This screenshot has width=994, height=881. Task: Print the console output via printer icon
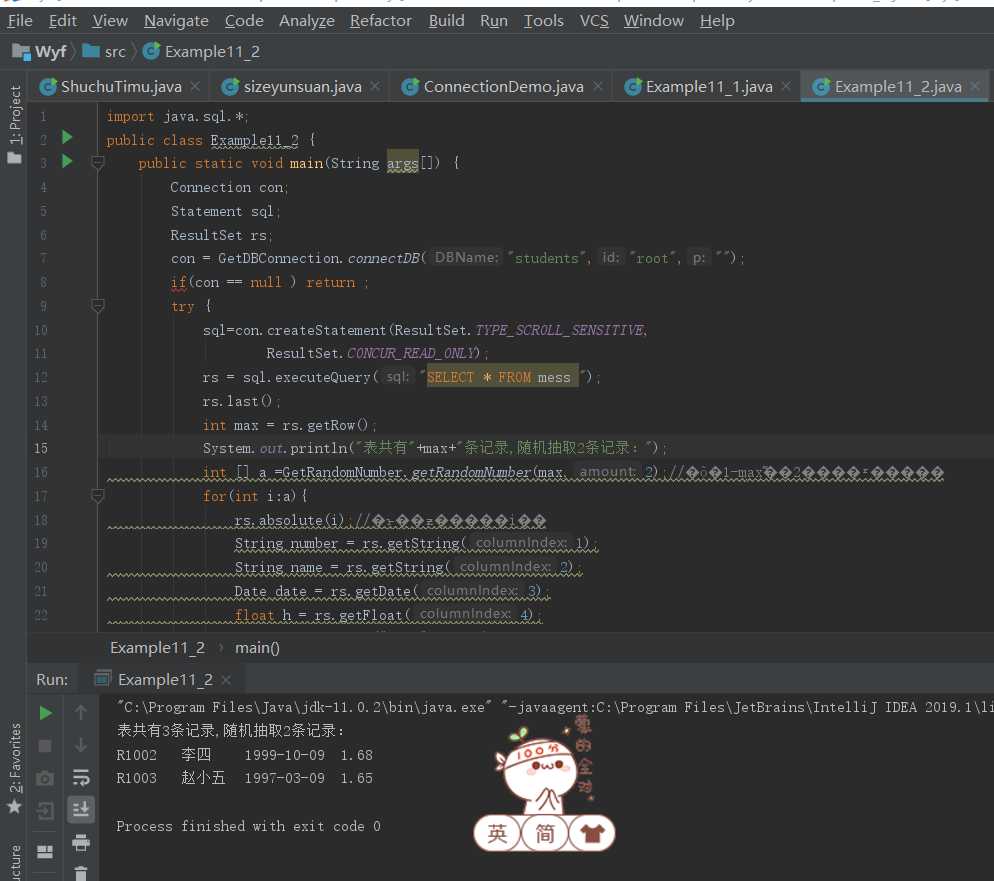click(x=81, y=842)
